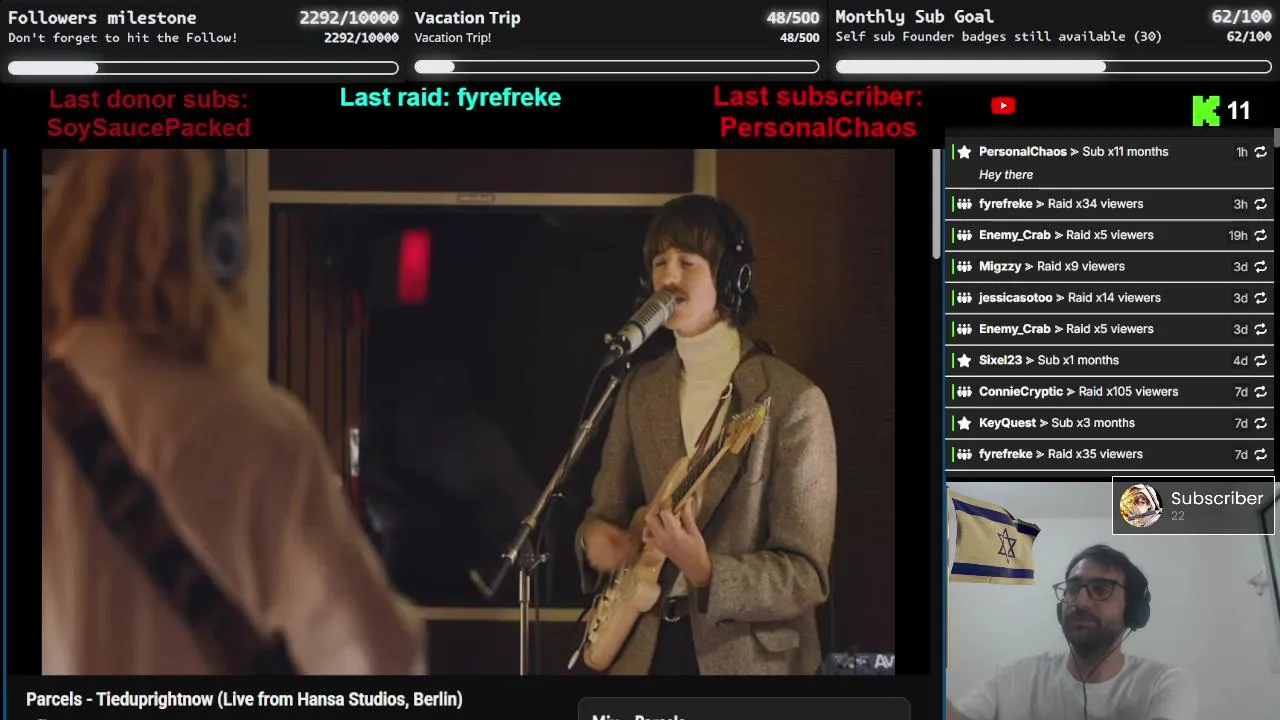Click the Sixel23 username in the feed
1280x720 pixels.
point(1001,360)
